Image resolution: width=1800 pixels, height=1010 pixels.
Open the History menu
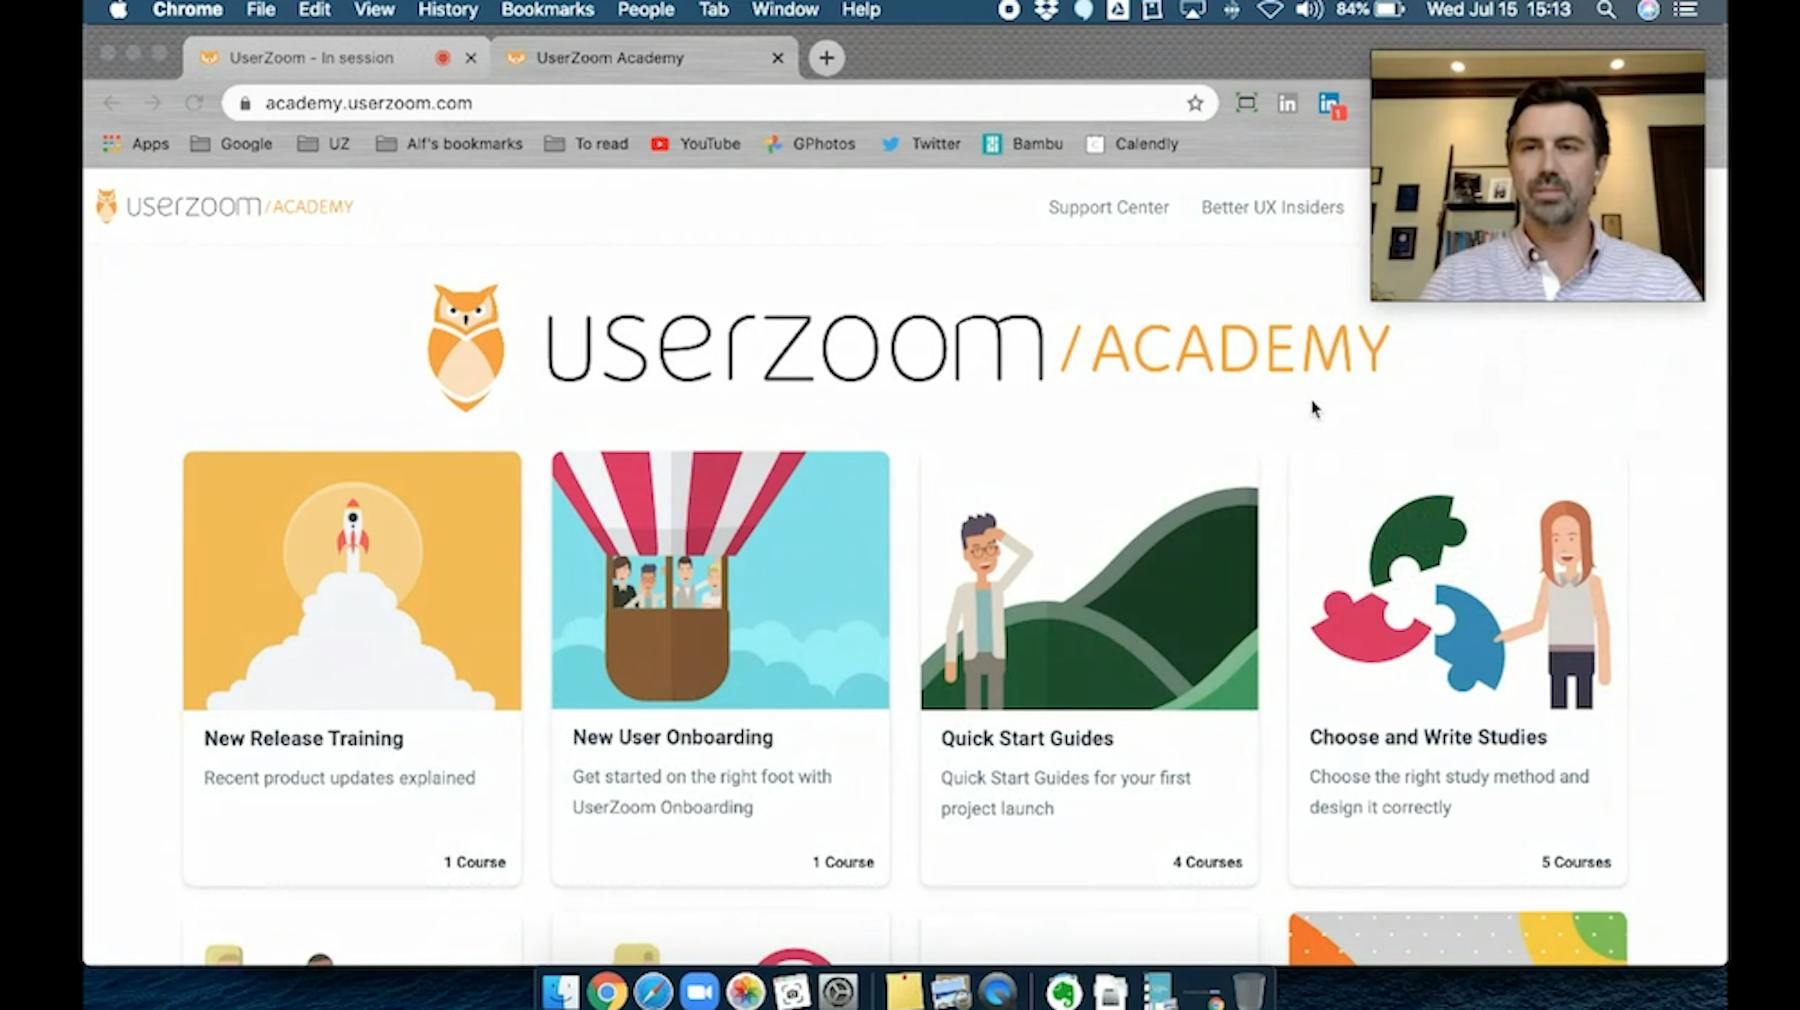point(447,10)
